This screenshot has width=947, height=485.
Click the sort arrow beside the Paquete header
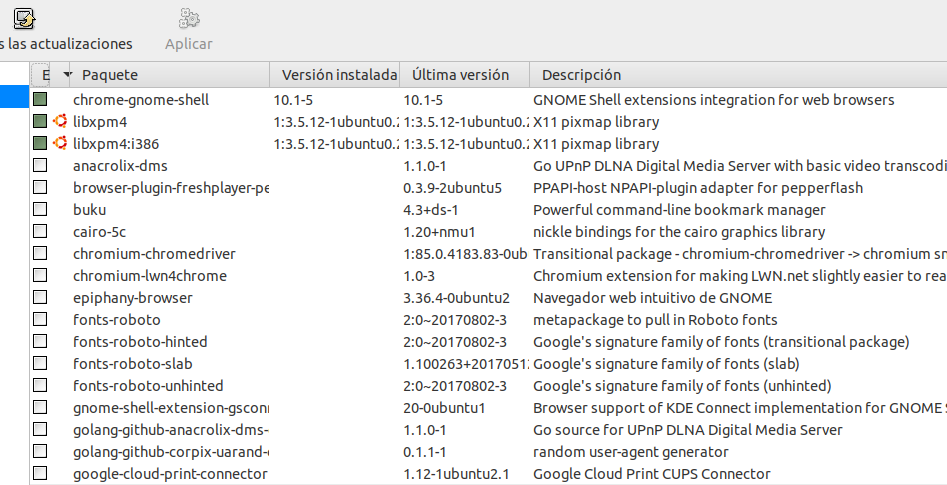pyautogui.click(x=68, y=75)
